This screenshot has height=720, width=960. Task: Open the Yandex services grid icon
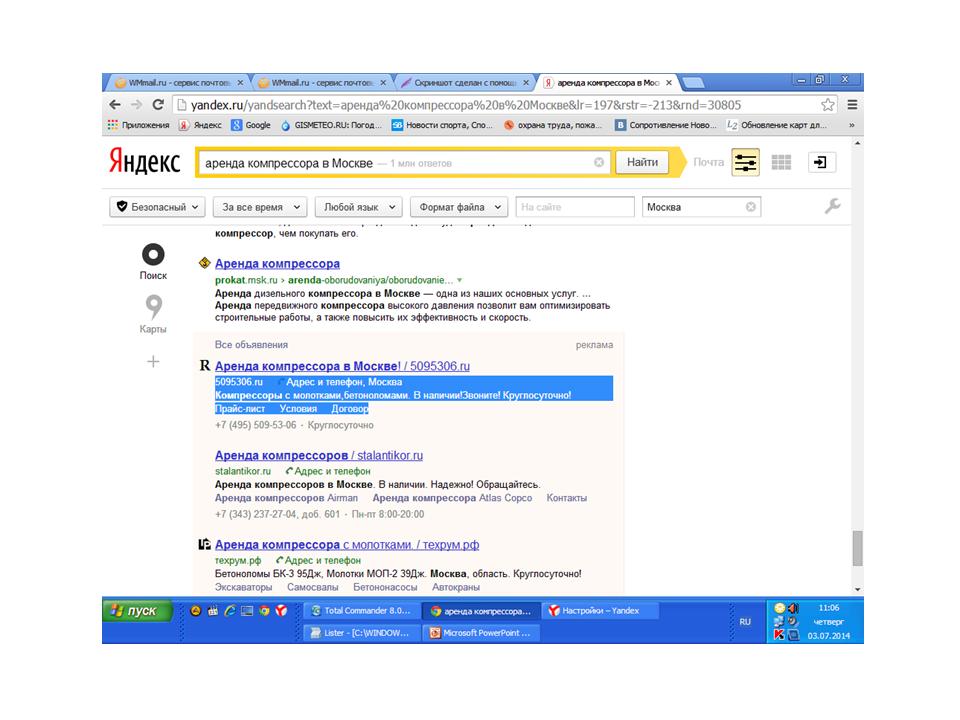pyautogui.click(x=781, y=162)
